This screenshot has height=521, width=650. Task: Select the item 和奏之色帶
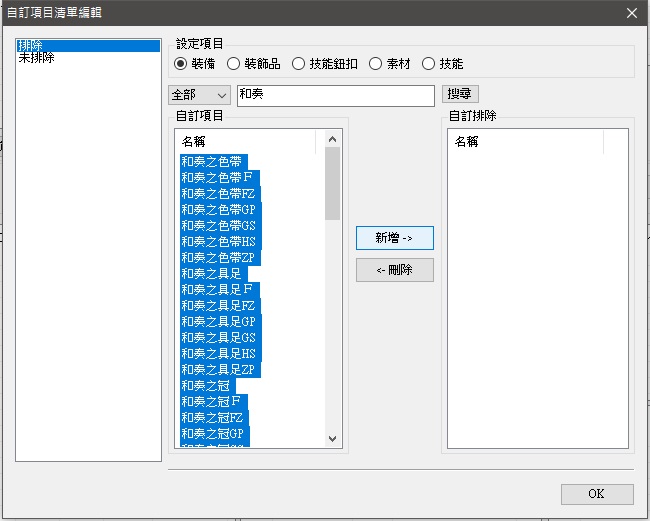(214, 162)
